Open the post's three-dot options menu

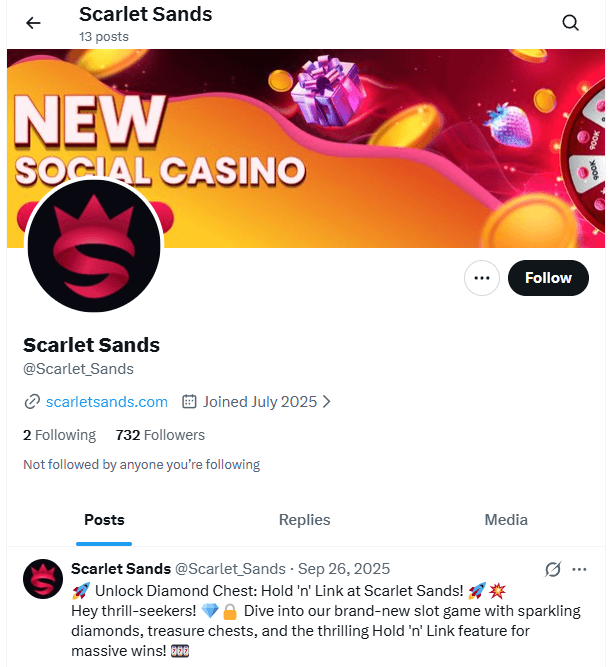click(x=579, y=569)
